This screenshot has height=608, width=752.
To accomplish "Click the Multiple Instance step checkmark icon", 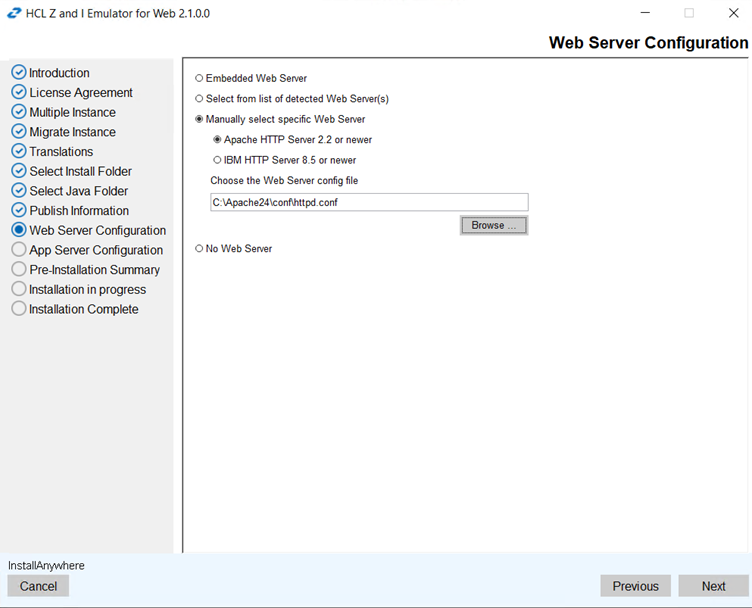I will (x=19, y=112).
